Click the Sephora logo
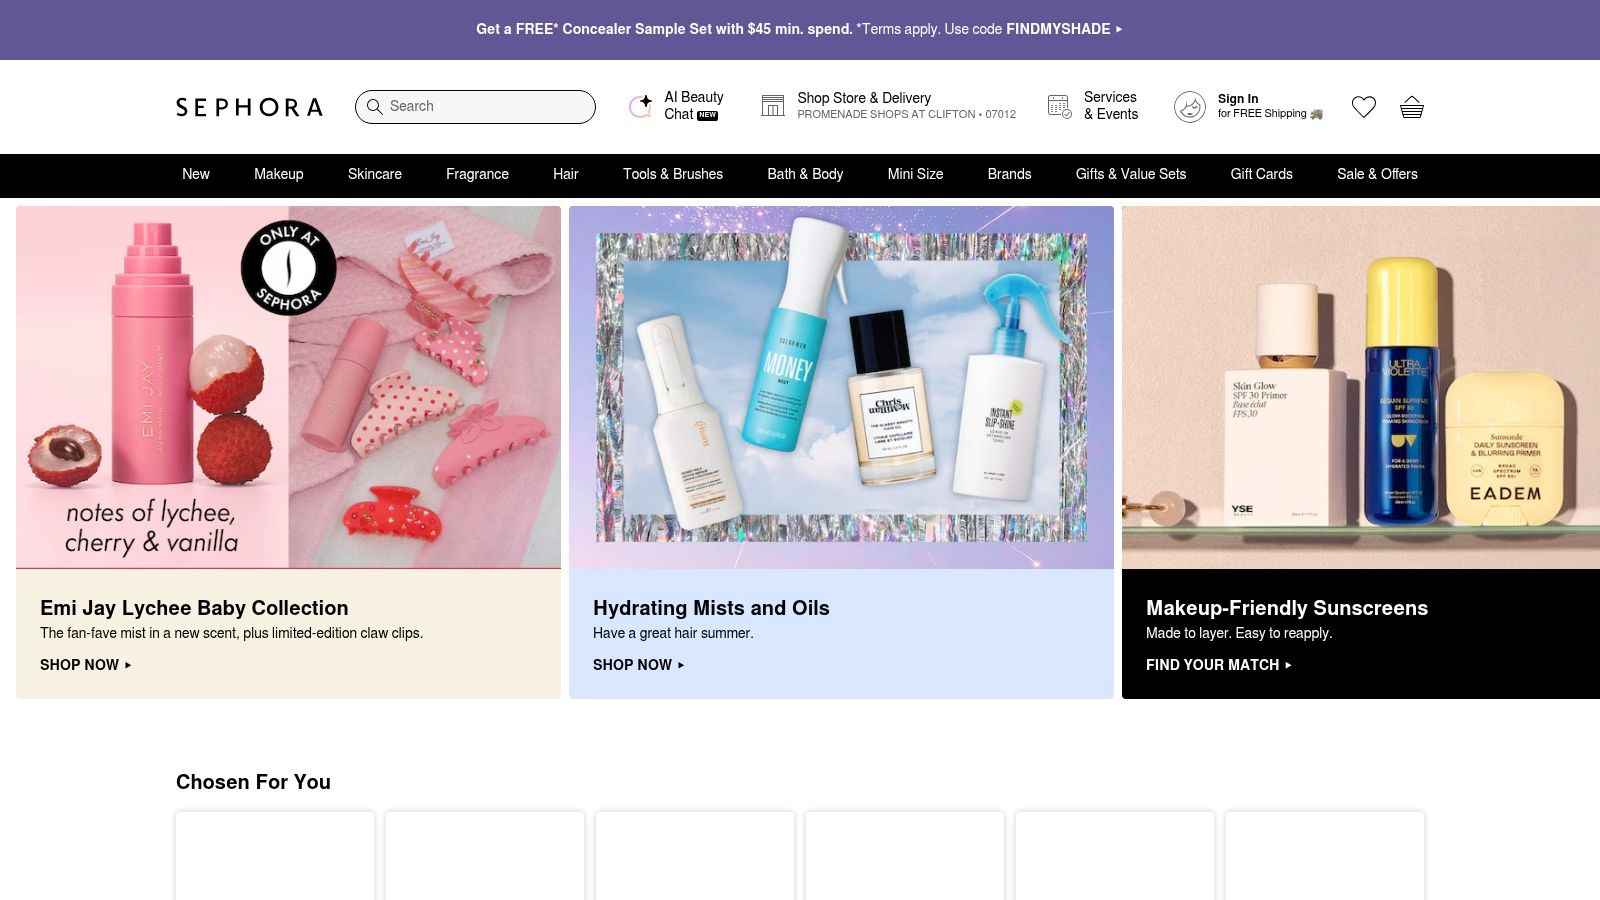This screenshot has height=900, width=1600. [x=249, y=107]
